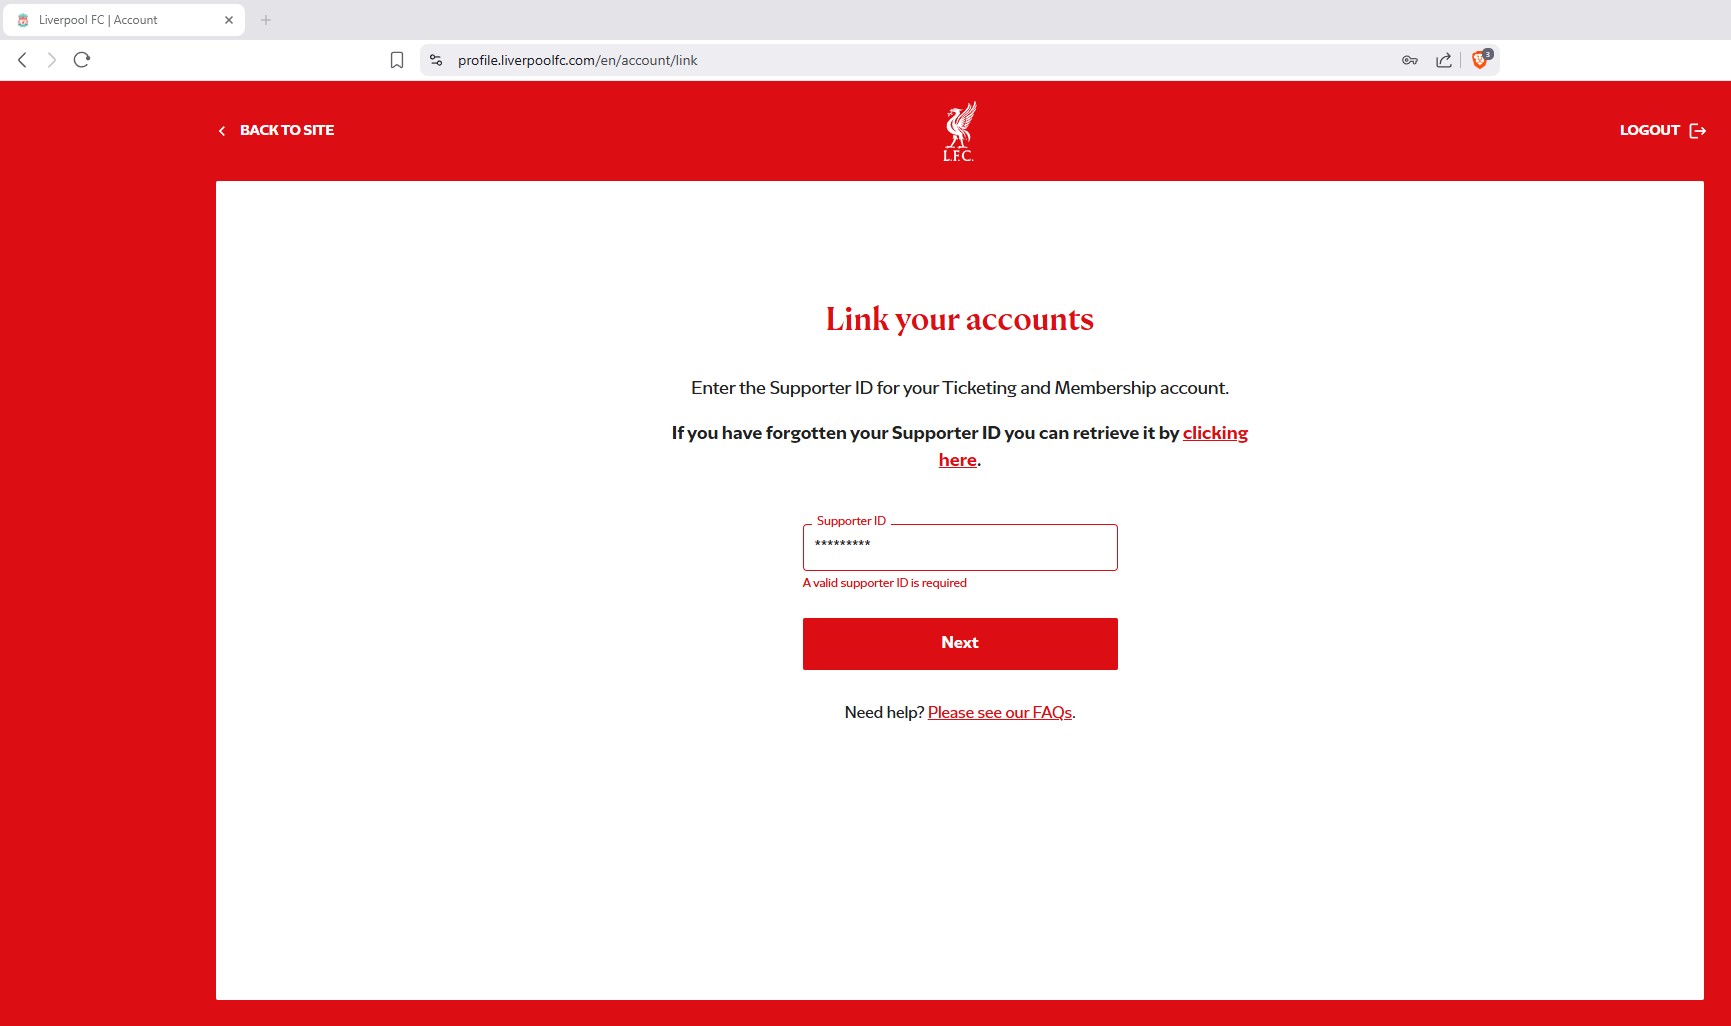This screenshot has width=1731, height=1026.
Task: Click the BACK TO SITE link
Action: tap(287, 130)
